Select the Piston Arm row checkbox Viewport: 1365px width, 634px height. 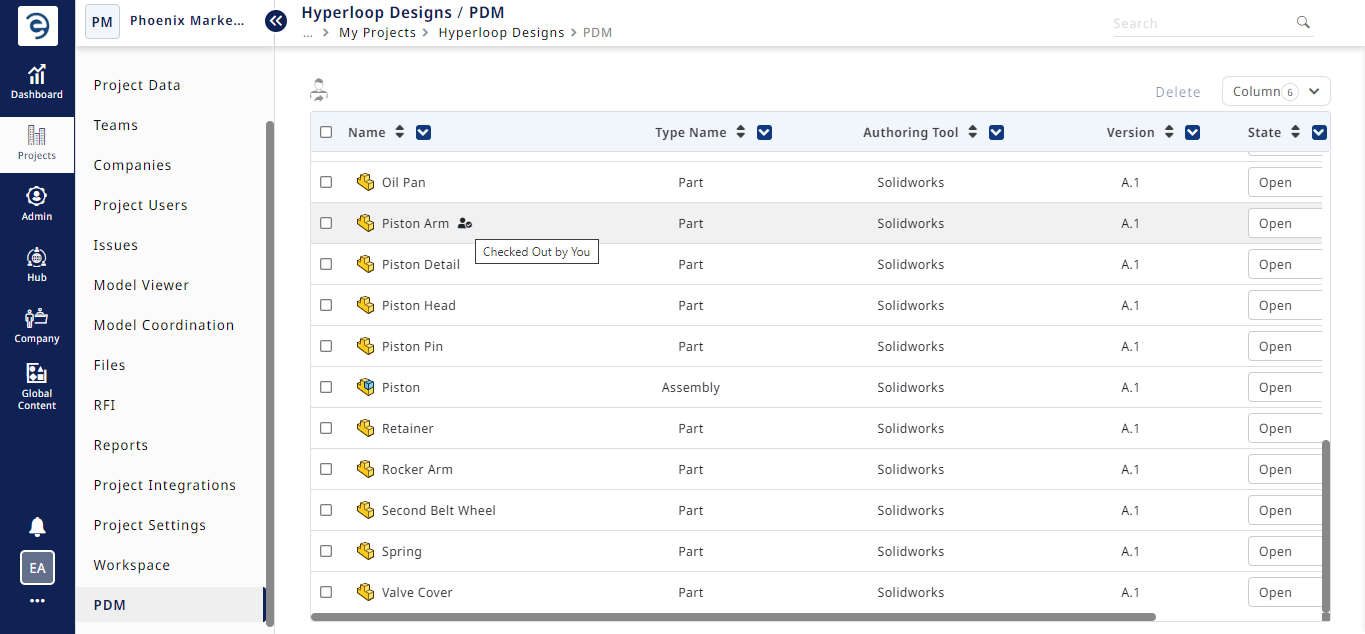[x=326, y=223]
